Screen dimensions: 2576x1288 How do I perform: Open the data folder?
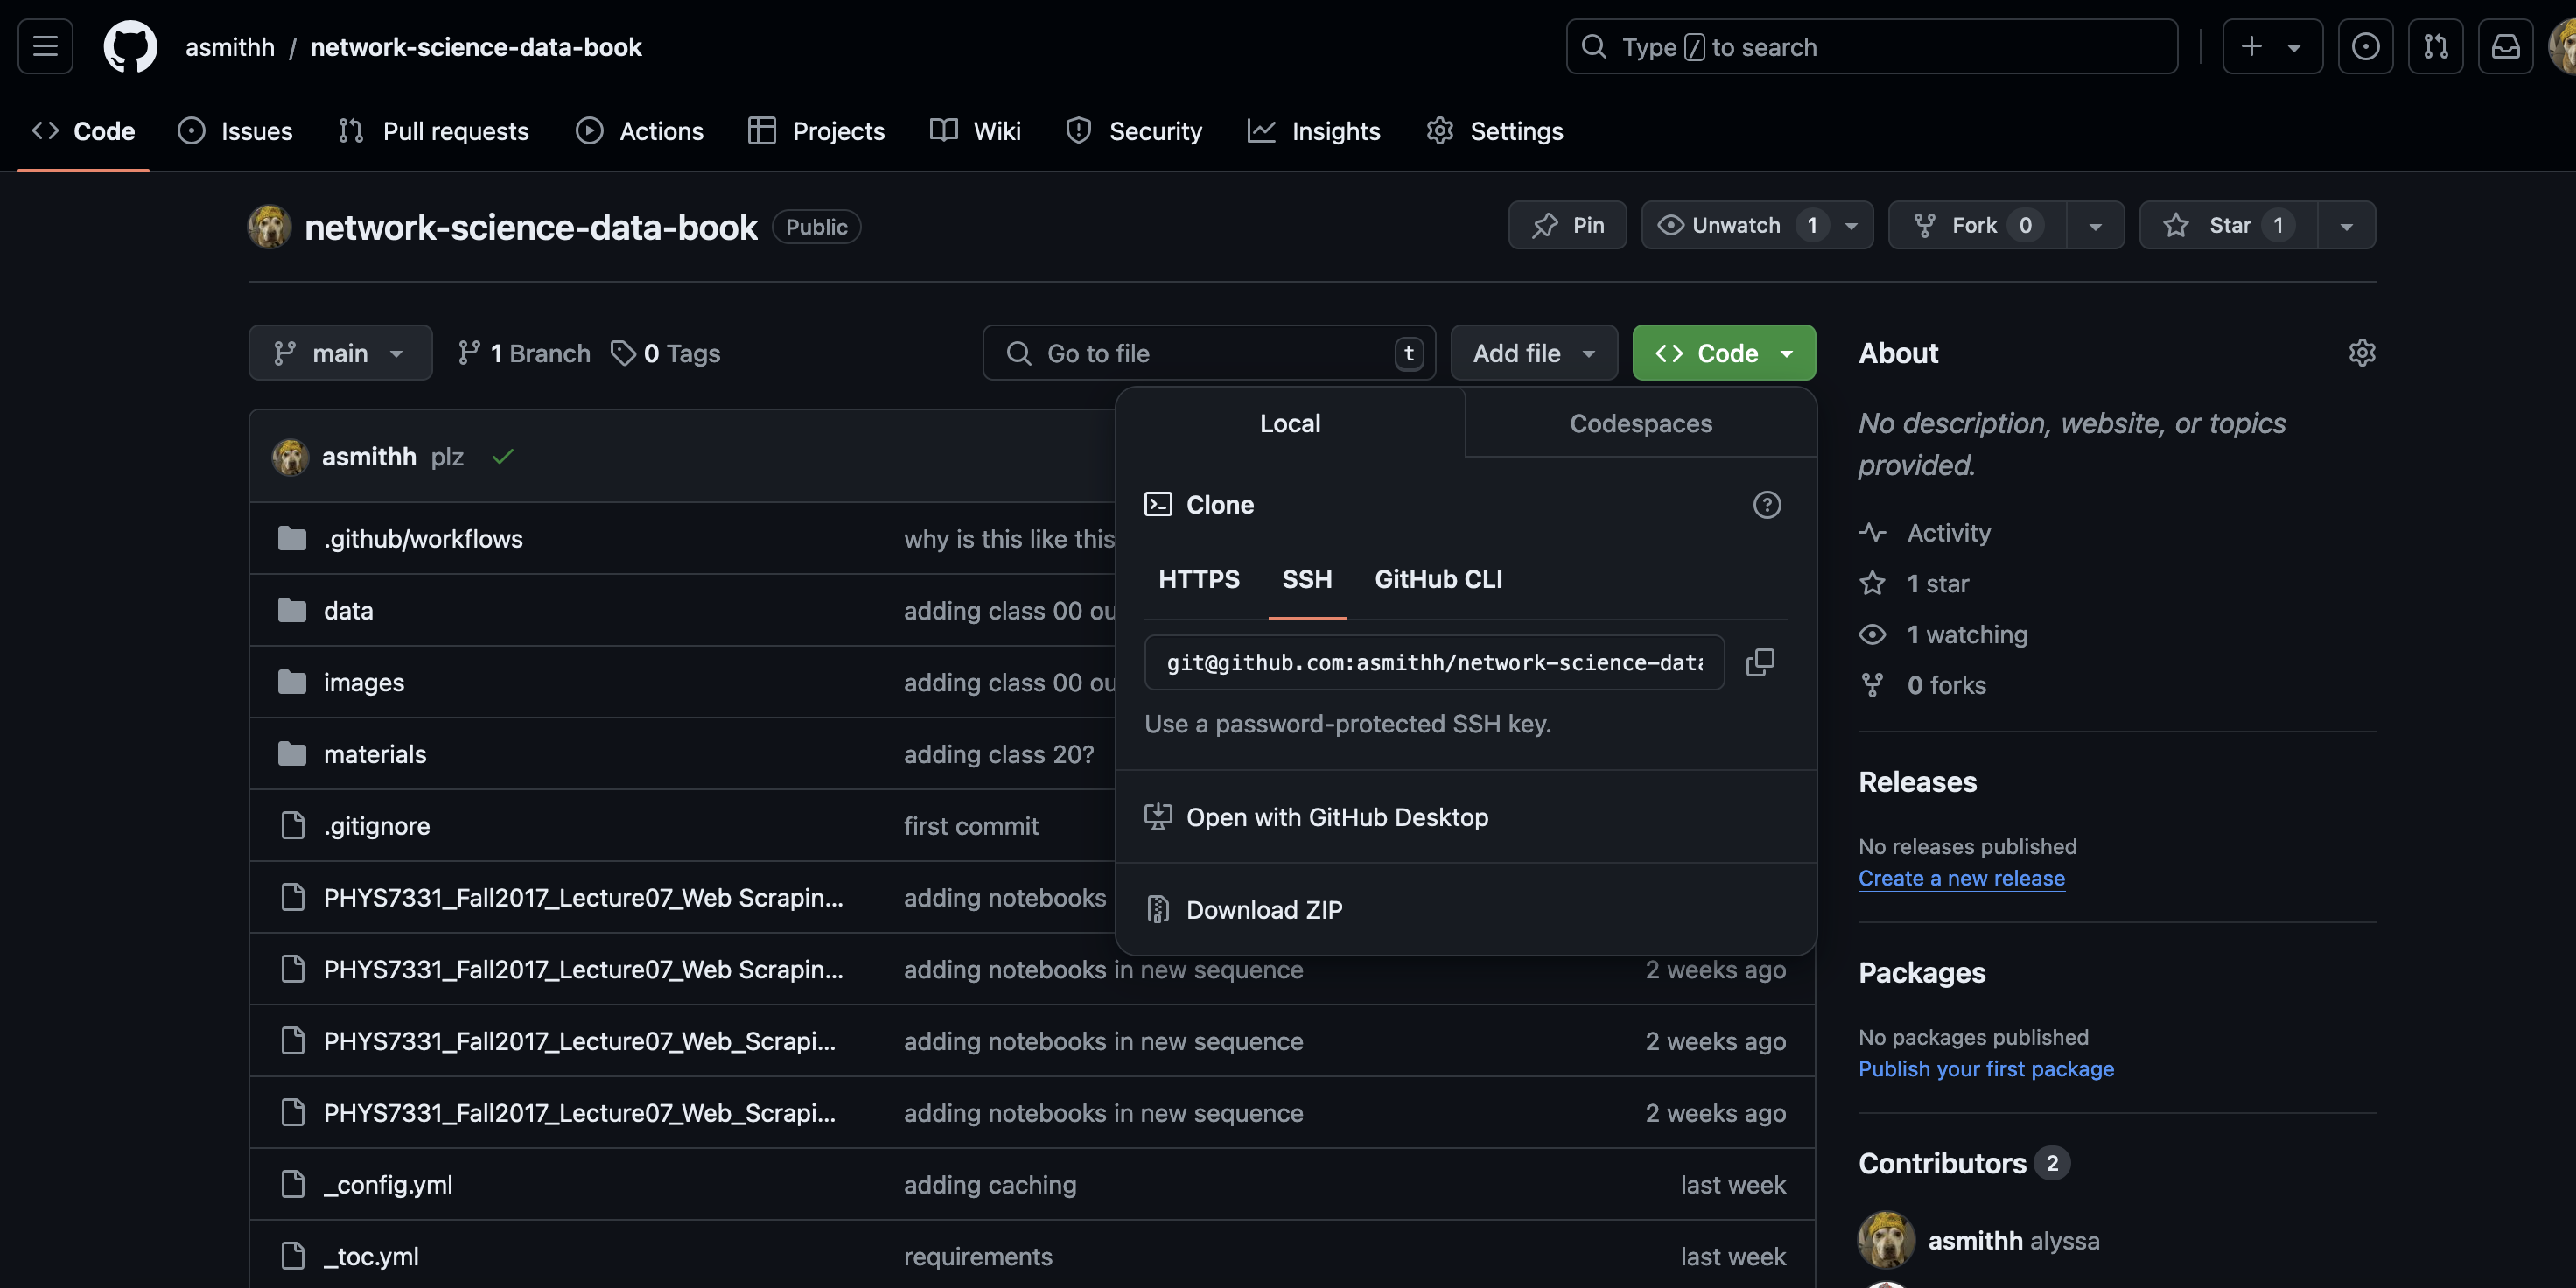pyautogui.click(x=348, y=611)
